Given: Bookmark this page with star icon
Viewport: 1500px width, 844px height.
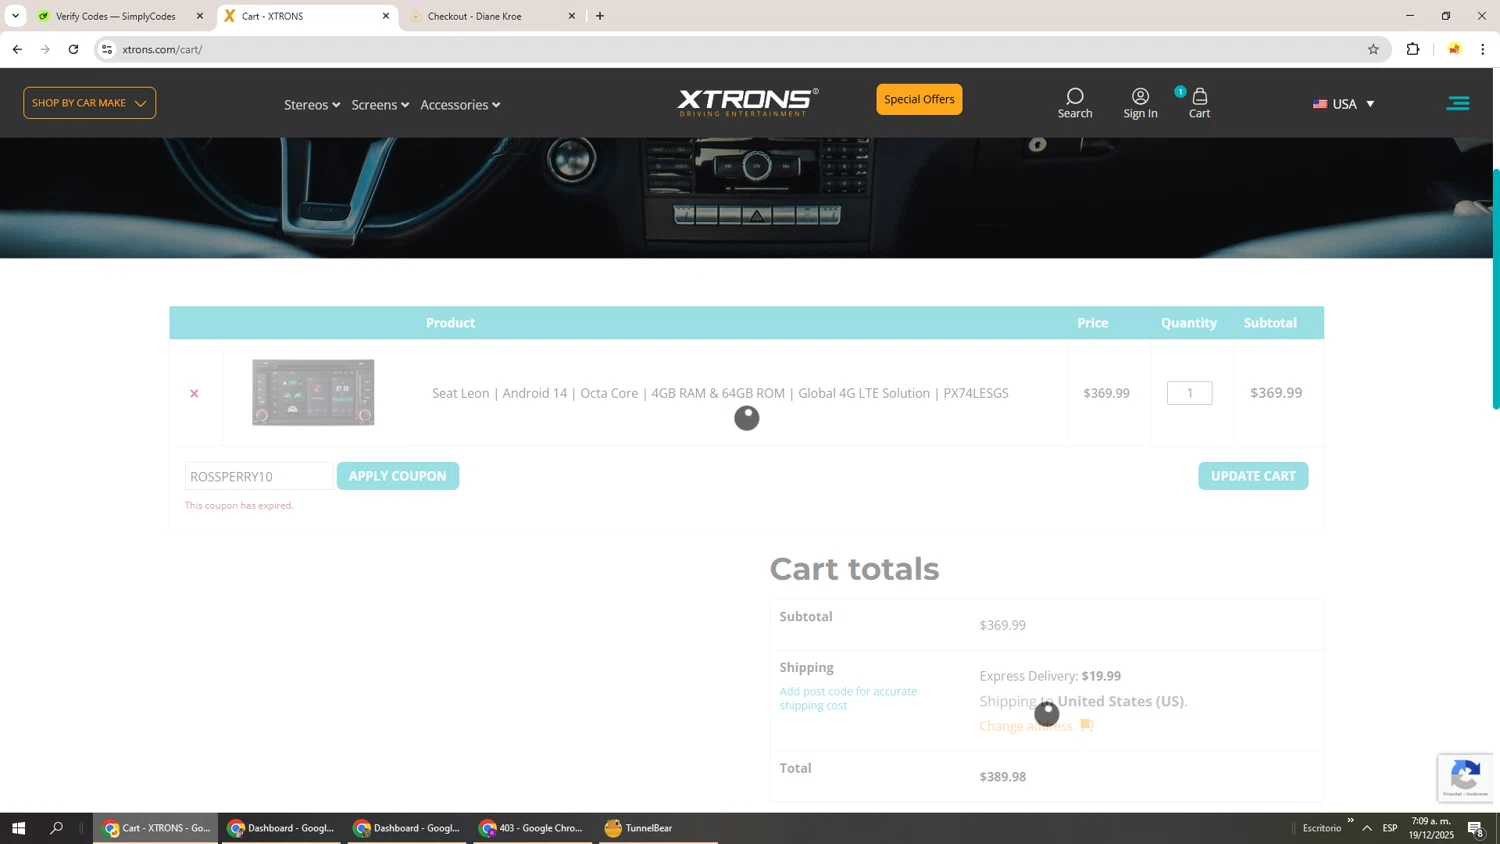Looking at the screenshot, I should [x=1373, y=49].
